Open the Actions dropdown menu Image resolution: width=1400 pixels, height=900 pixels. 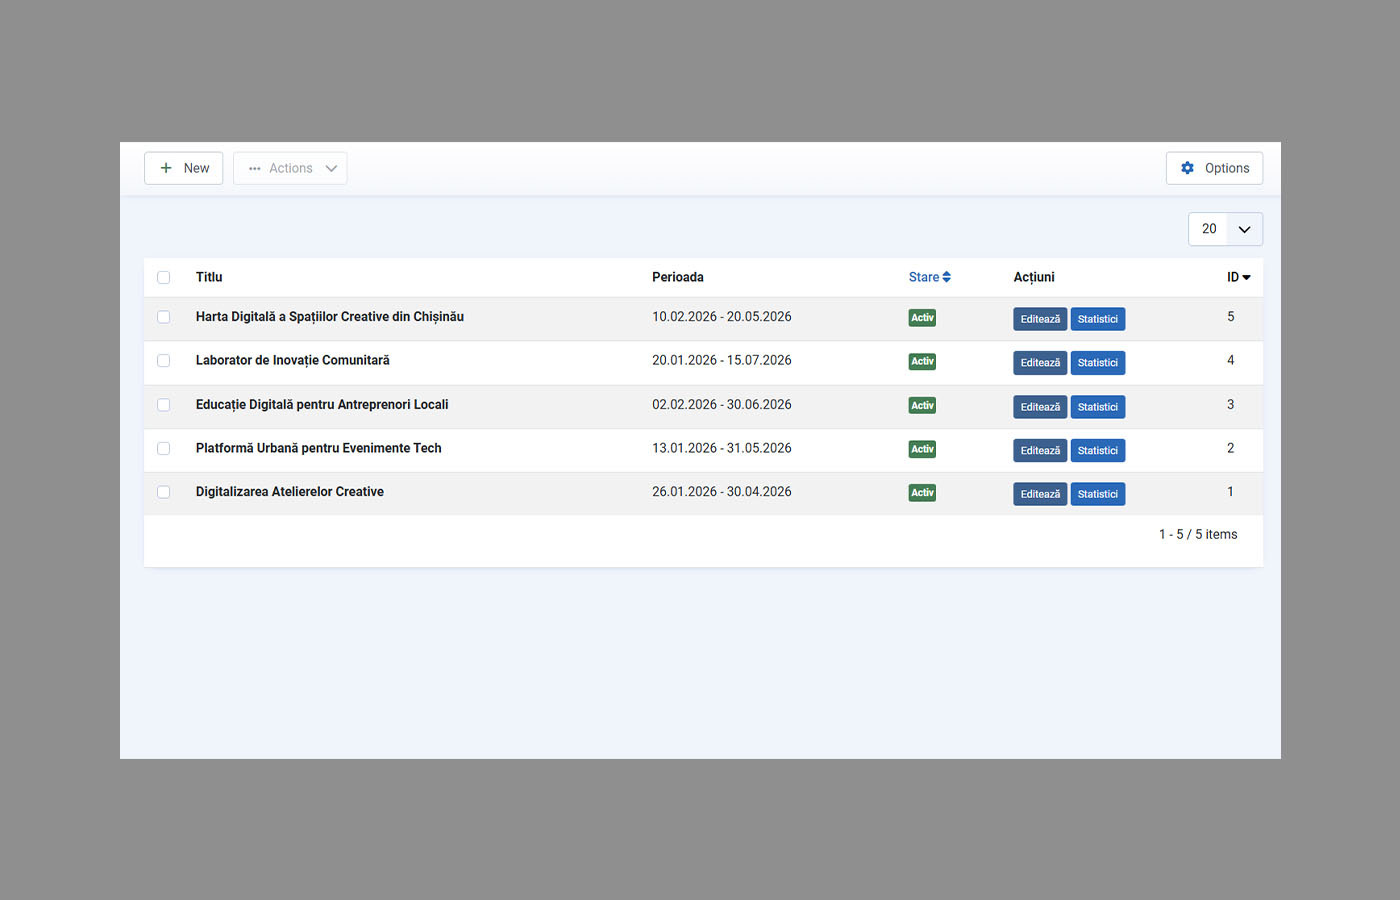point(290,168)
